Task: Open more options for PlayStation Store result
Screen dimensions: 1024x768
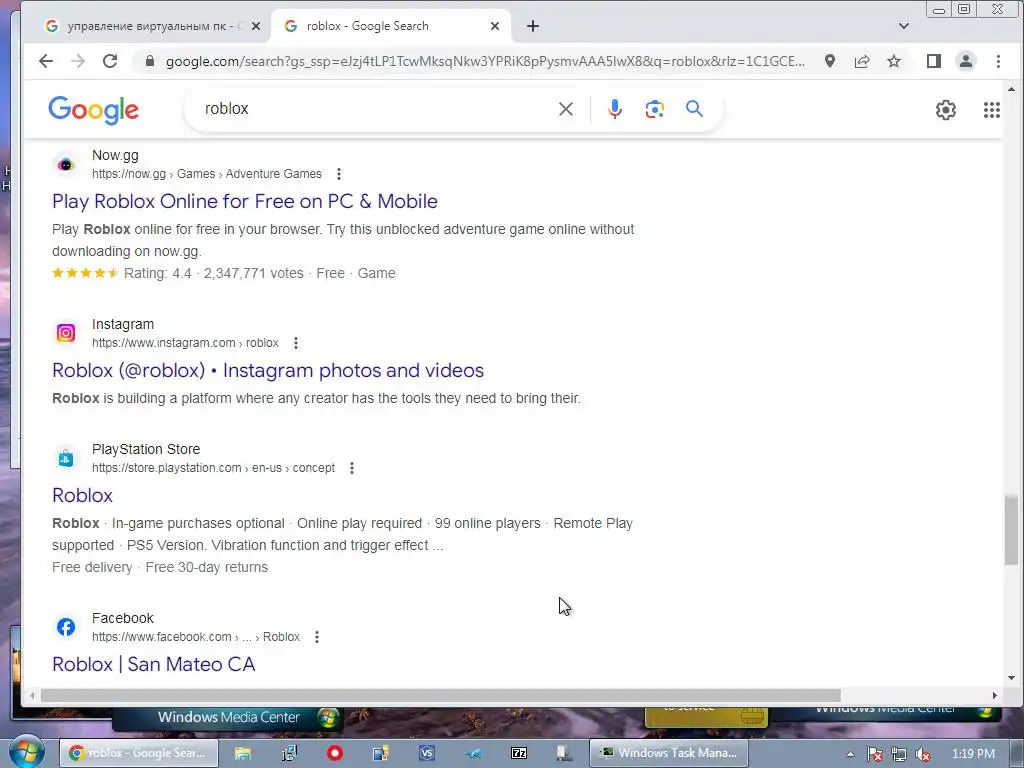Action: point(351,468)
